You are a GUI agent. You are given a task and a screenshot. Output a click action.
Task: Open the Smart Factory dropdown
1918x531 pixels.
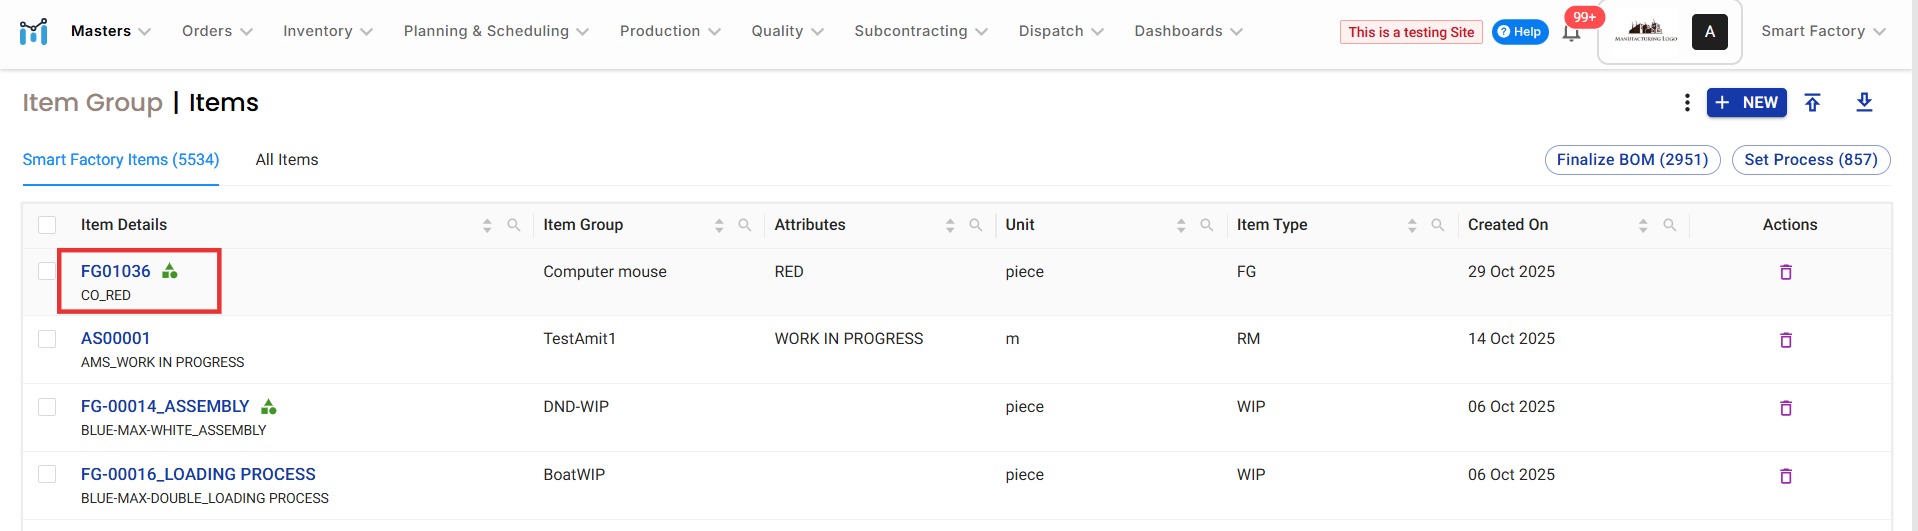click(x=1822, y=31)
